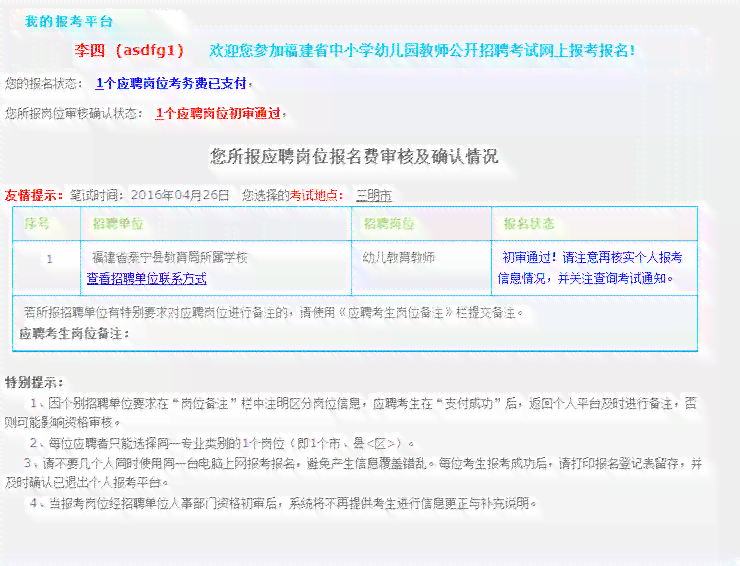Click the exam date 2016年04月26日
The image size is (740, 566).
click(x=180, y=195)
